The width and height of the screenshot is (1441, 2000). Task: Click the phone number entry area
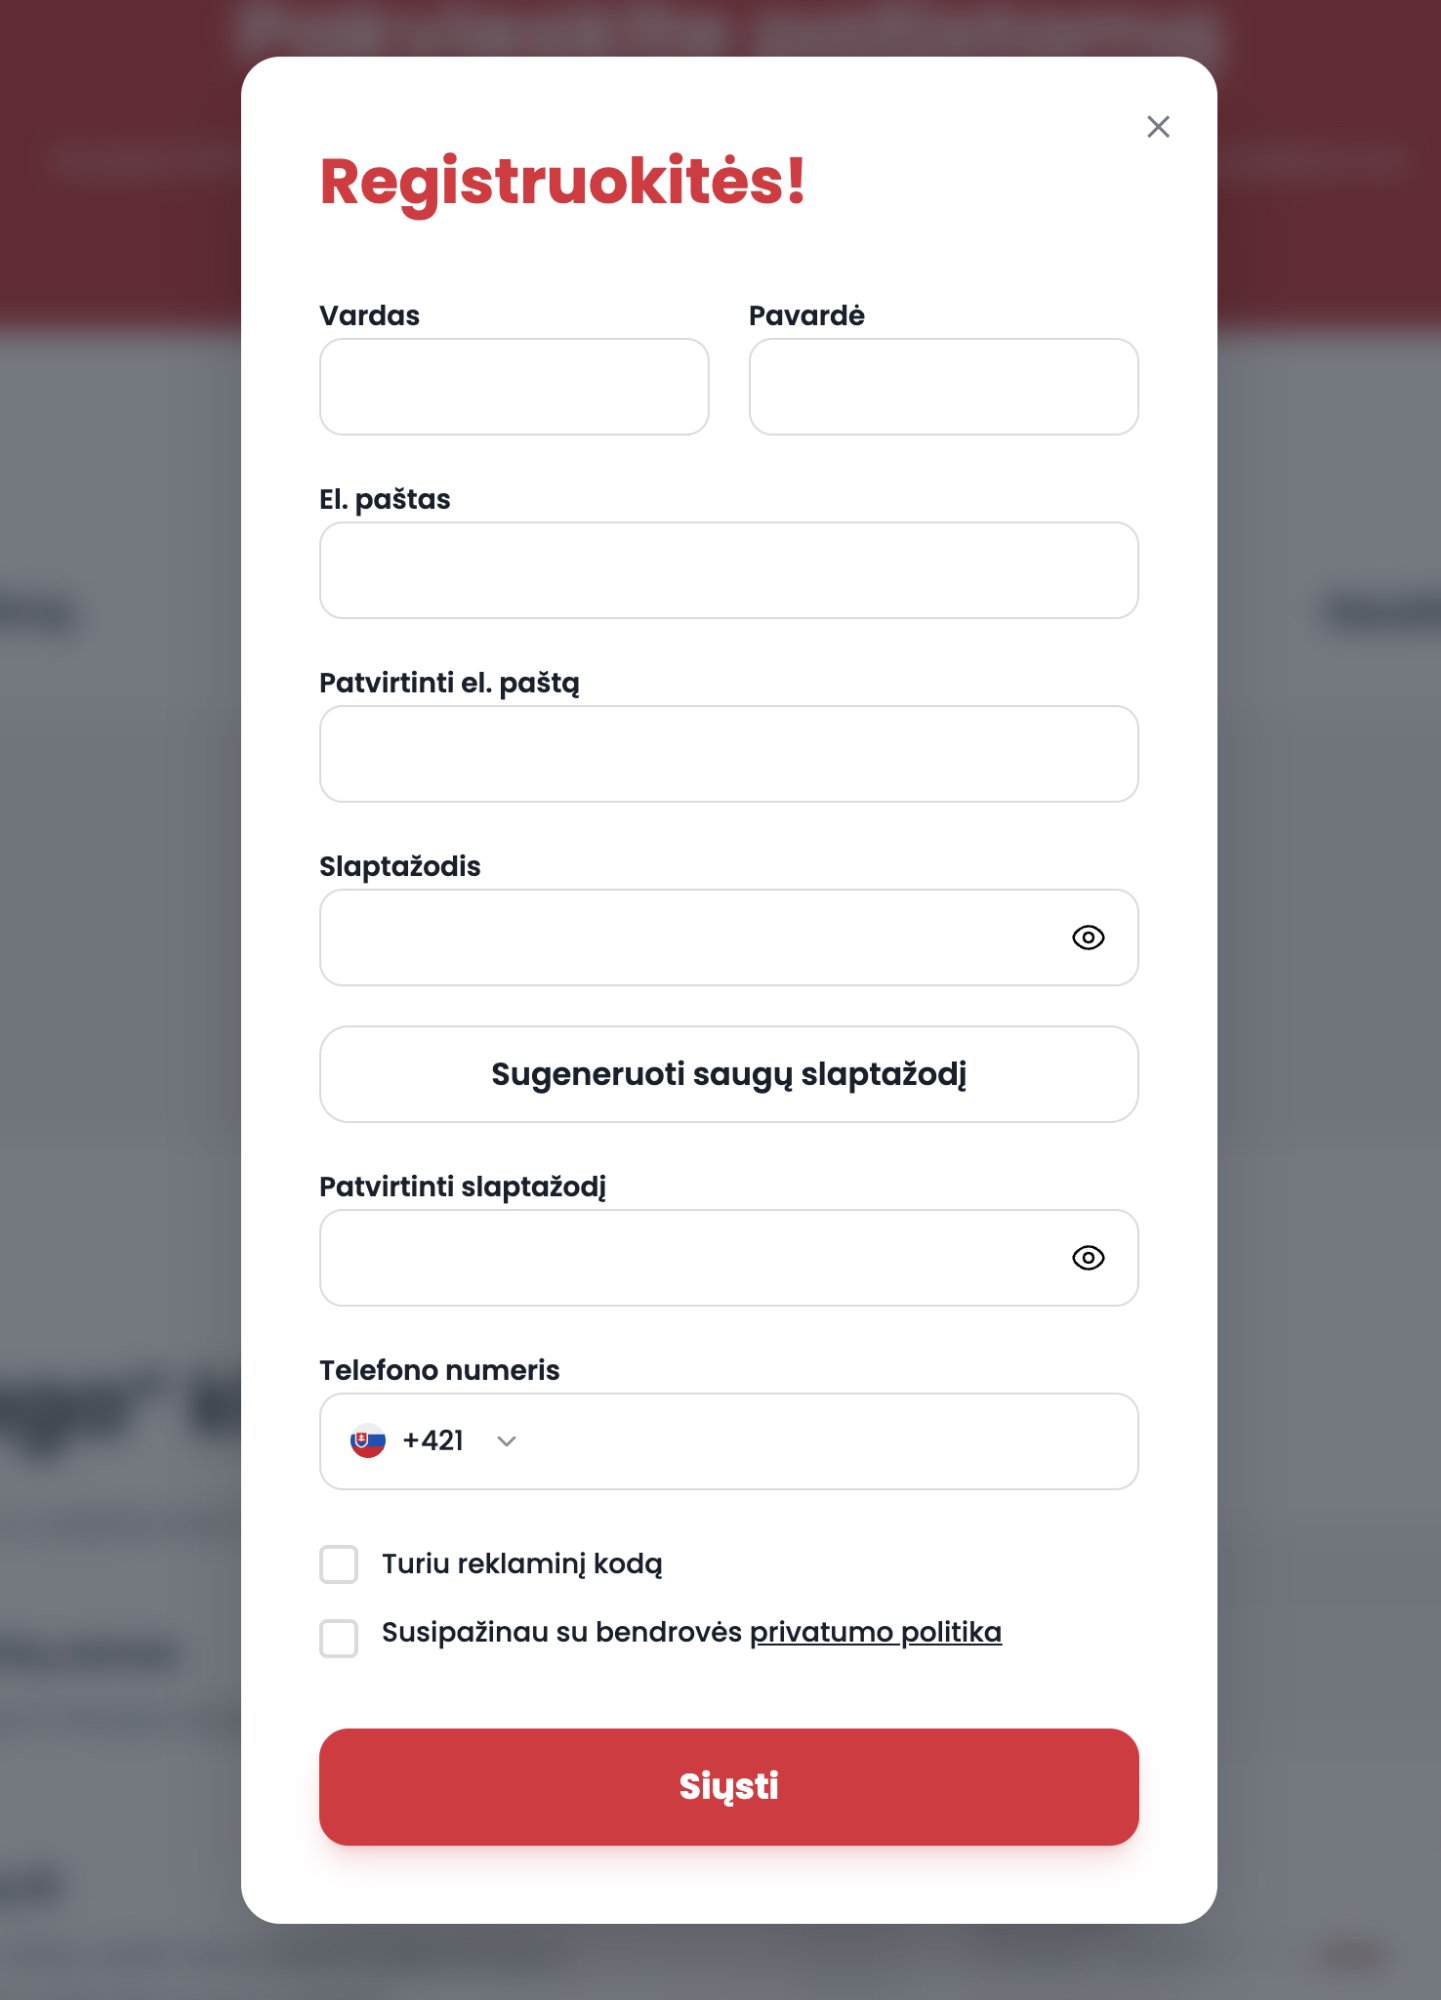(x=830, y=1441)
